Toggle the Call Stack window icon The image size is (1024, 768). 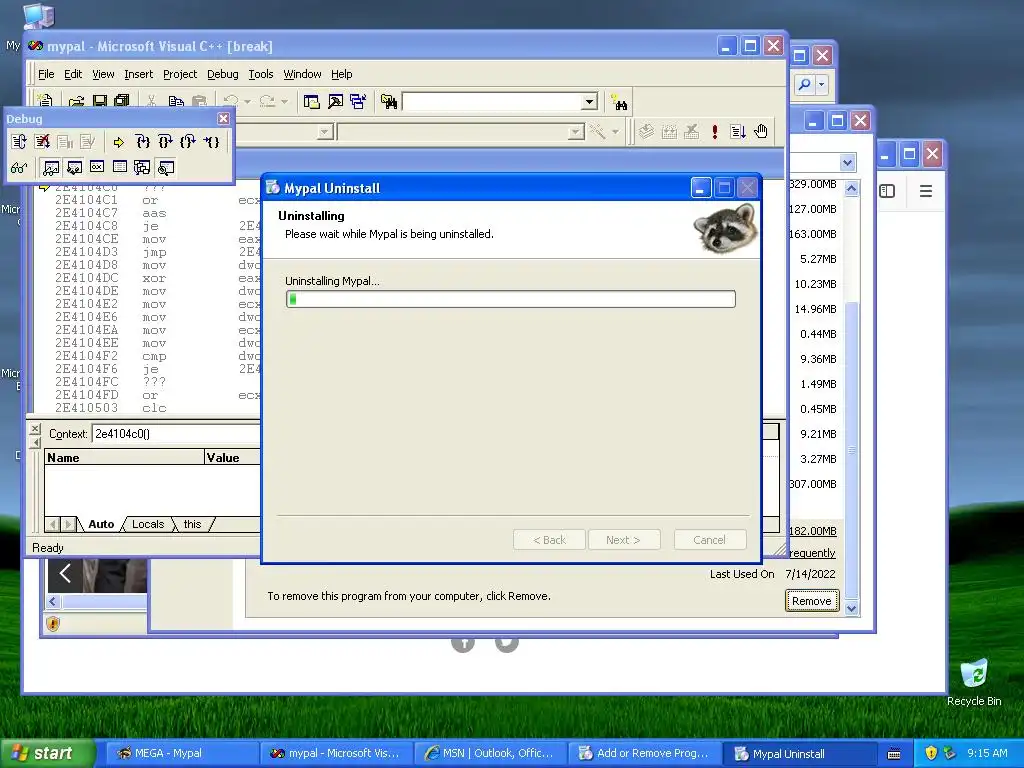pyautogui.click(x=142, y=168)
